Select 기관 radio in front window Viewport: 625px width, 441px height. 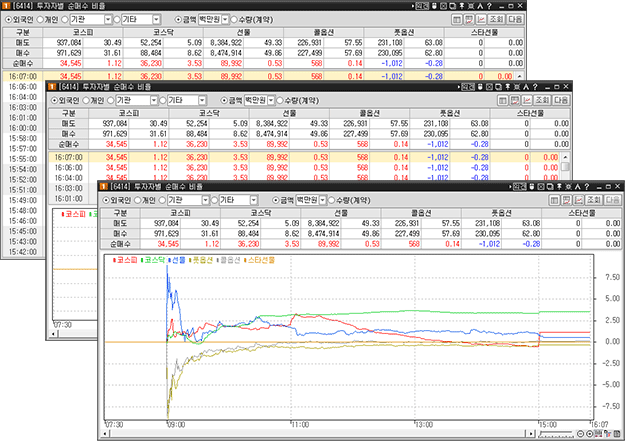pos(162,200)
